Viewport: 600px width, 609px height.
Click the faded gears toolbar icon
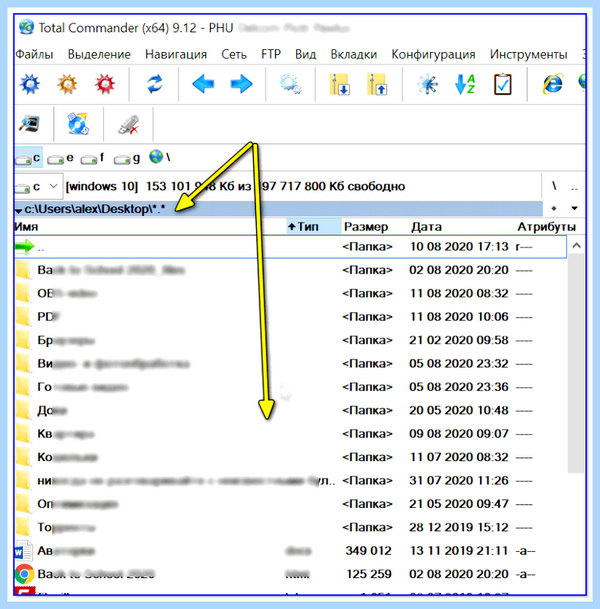tap(290, 84)
